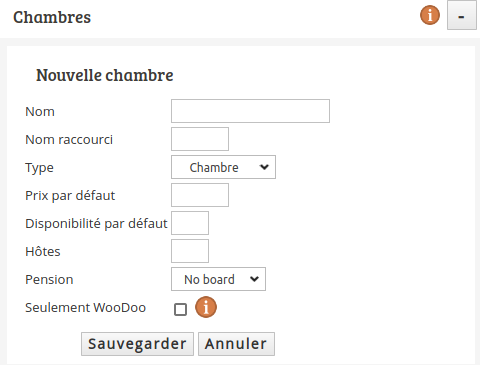The height and width of the screenshot is (365, 480).
Task: Click the Nouvelle chambre heading
Action: point(105,75)
